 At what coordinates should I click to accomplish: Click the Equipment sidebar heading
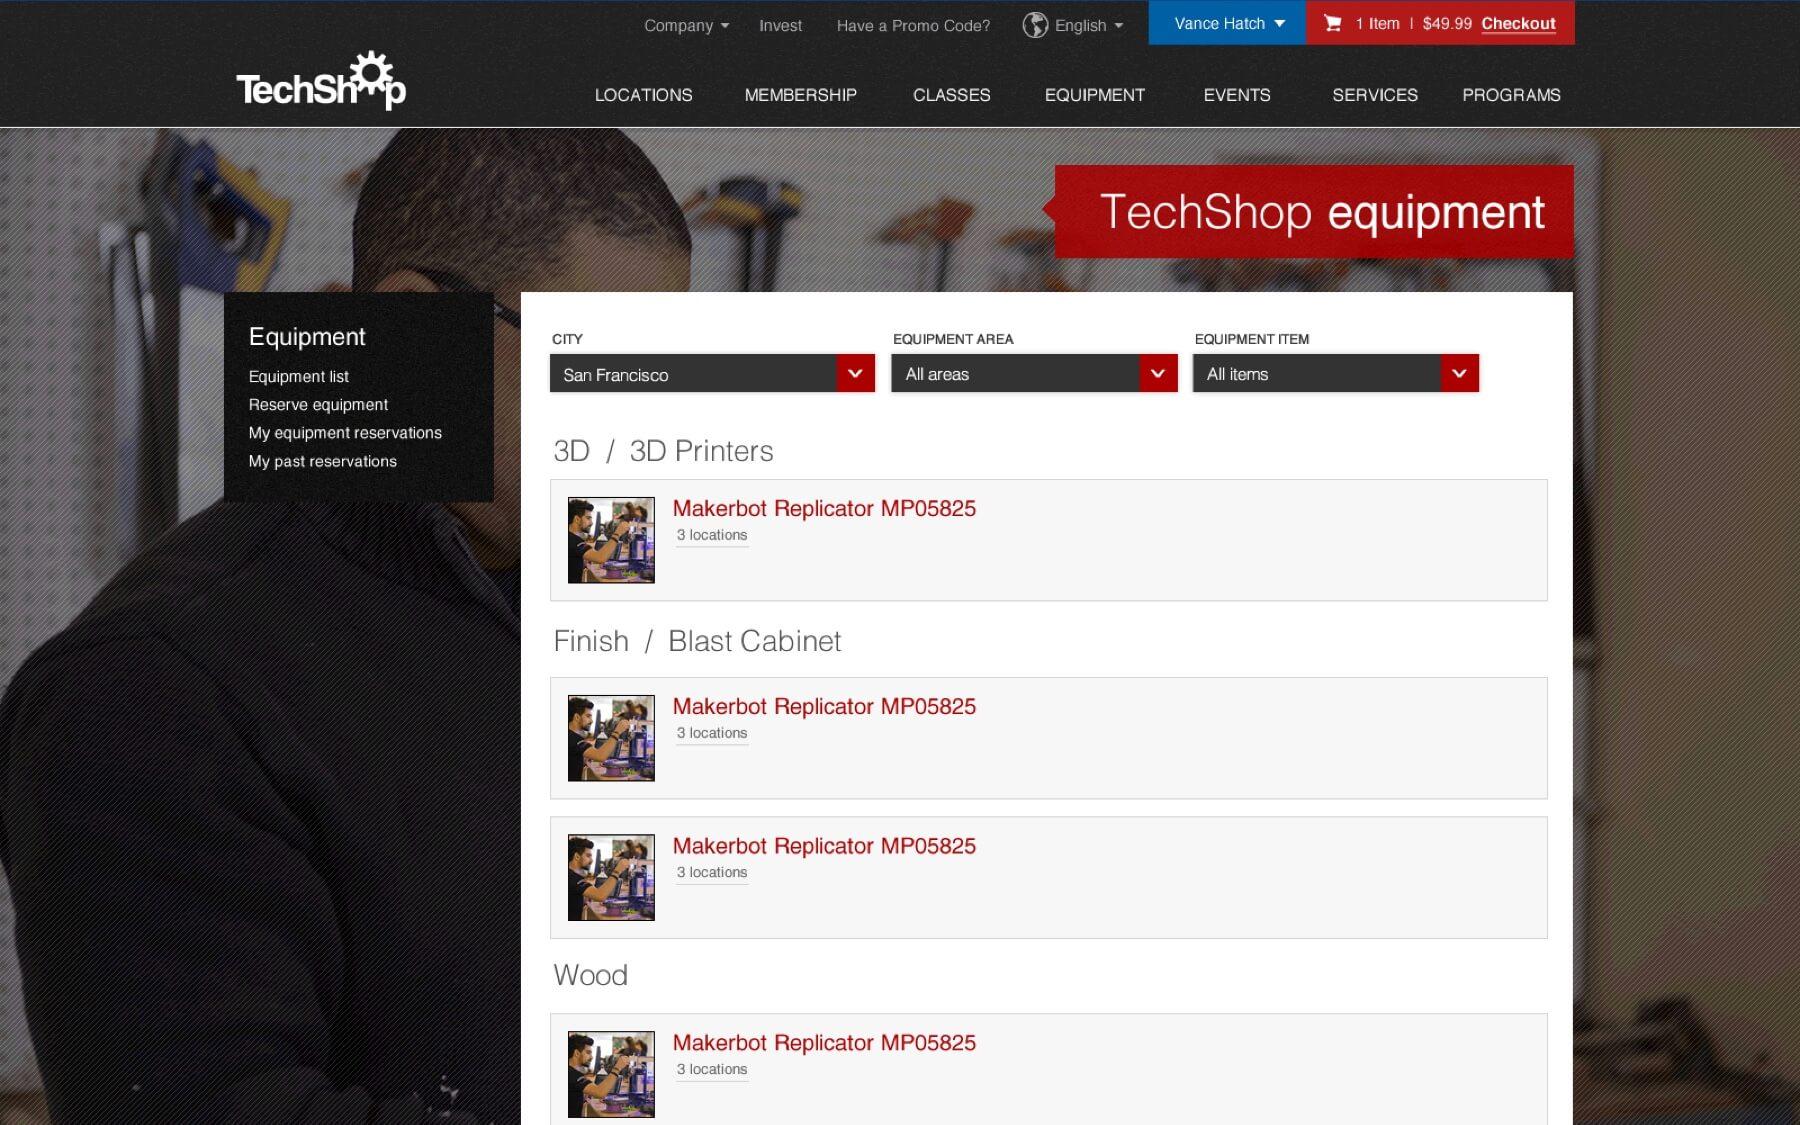[x=307, y=337]
